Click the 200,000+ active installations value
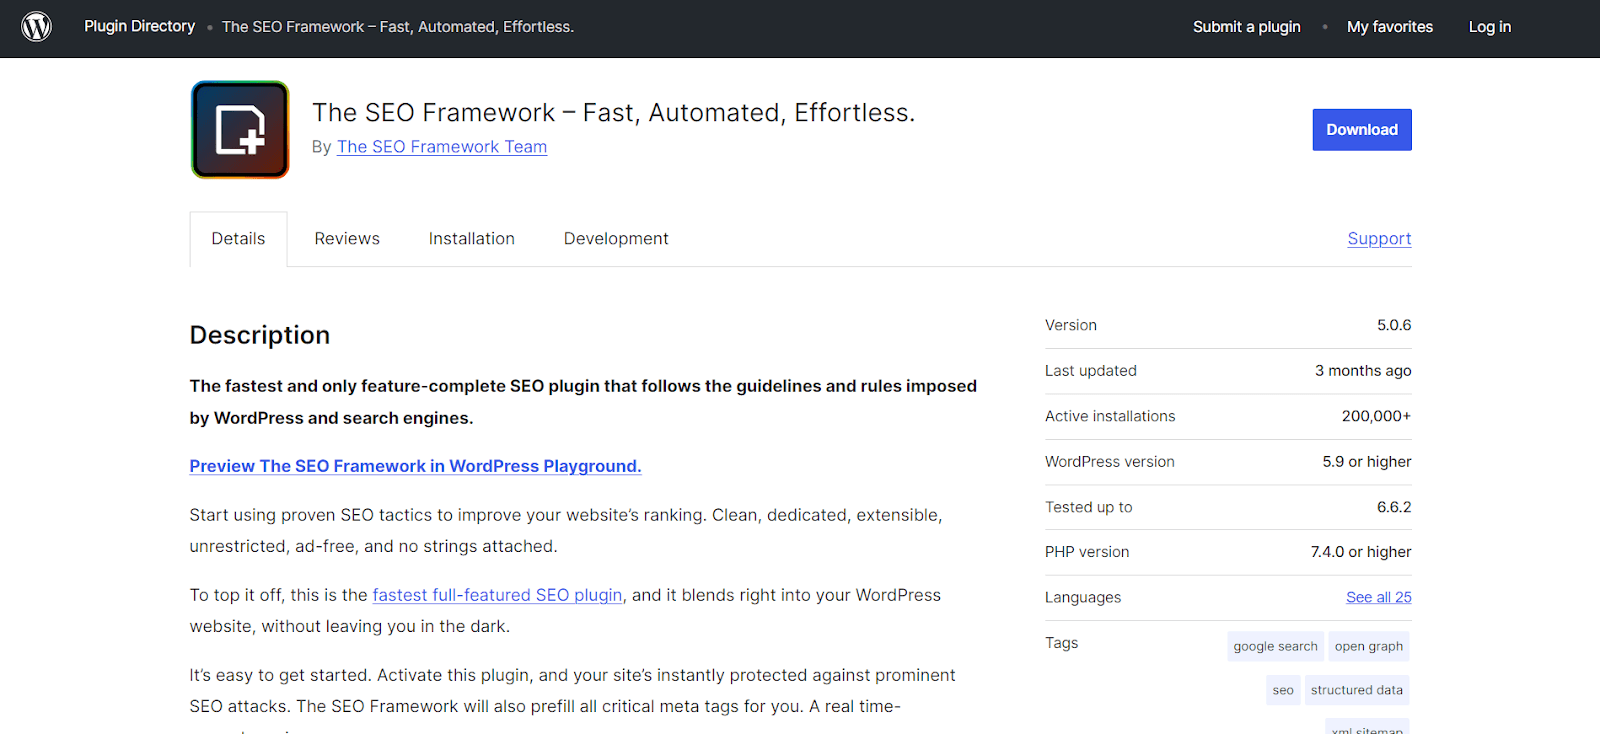 [1376, 416]
